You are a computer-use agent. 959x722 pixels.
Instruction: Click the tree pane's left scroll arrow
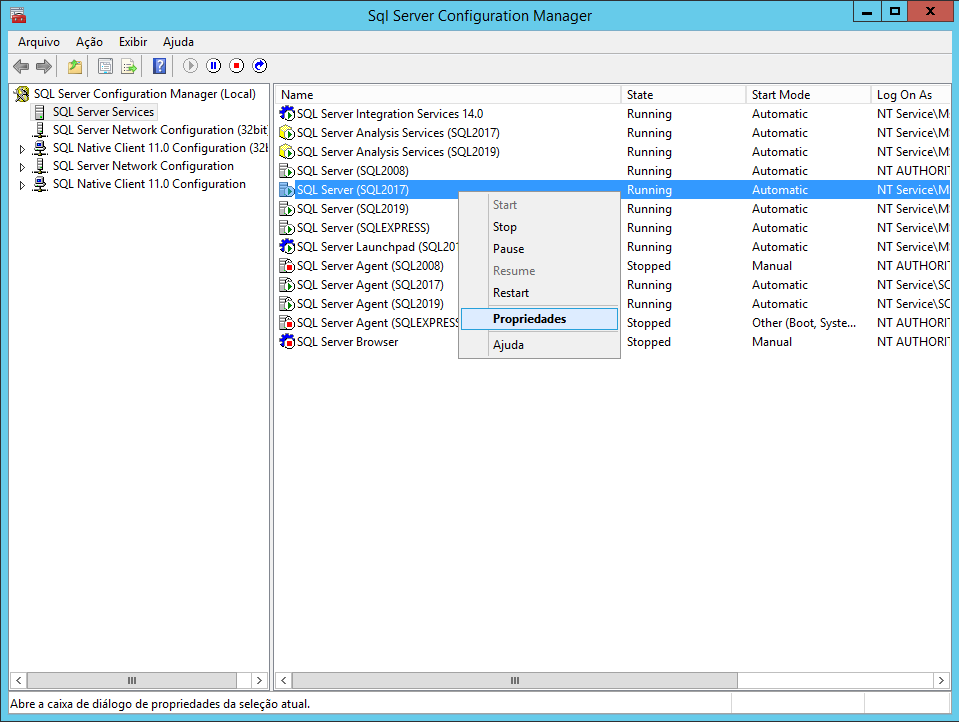point(18,680)
